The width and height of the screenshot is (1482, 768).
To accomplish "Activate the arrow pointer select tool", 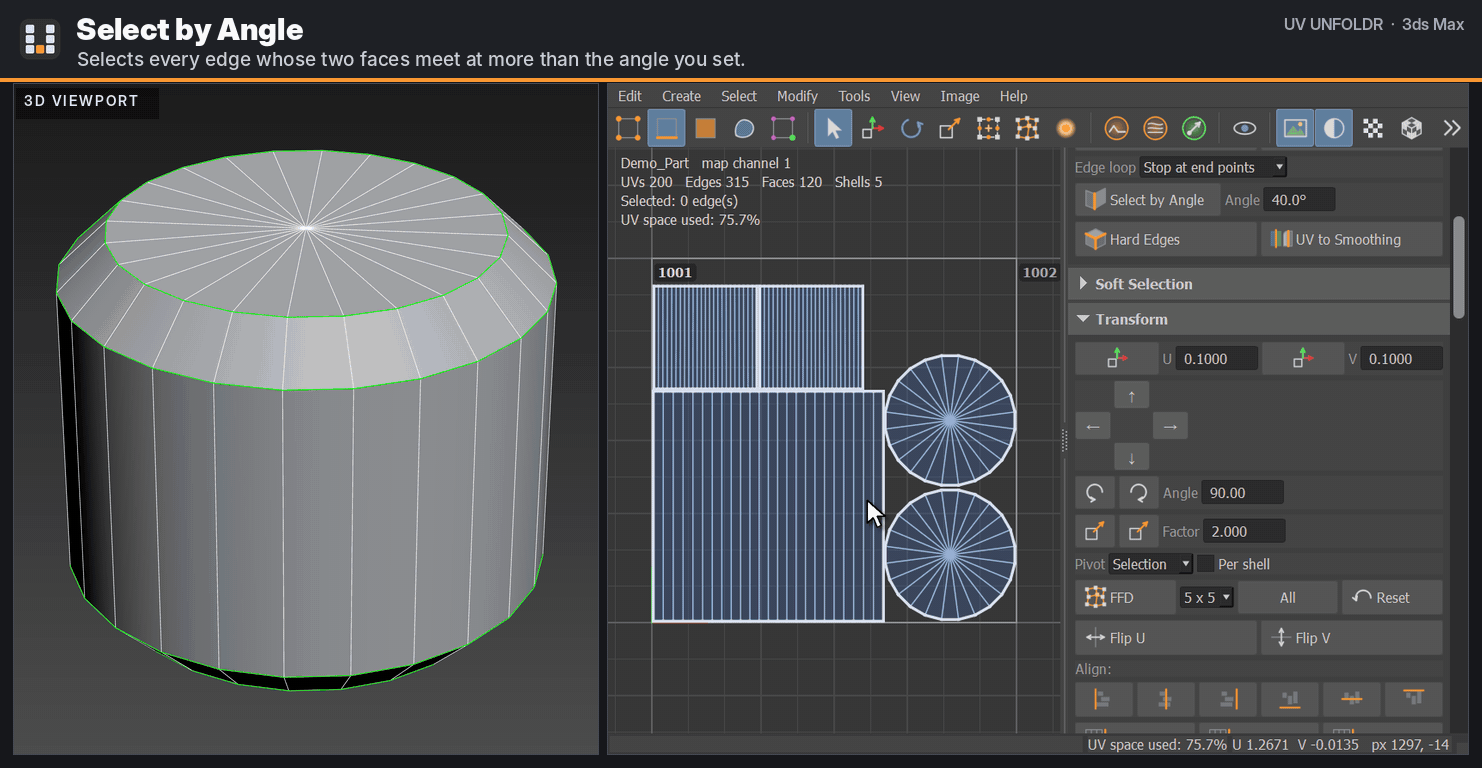I will tap(834, 128).
